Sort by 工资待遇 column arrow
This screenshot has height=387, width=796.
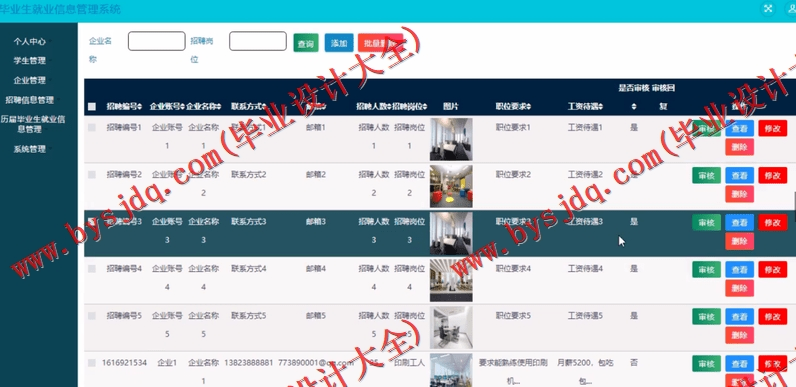pyautogui.click(x=601, y=107)
